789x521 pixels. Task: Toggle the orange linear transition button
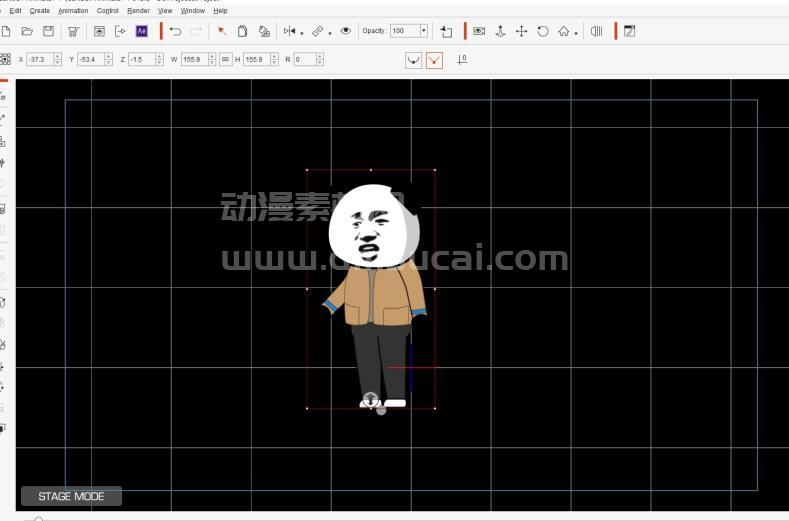[434, 60]
